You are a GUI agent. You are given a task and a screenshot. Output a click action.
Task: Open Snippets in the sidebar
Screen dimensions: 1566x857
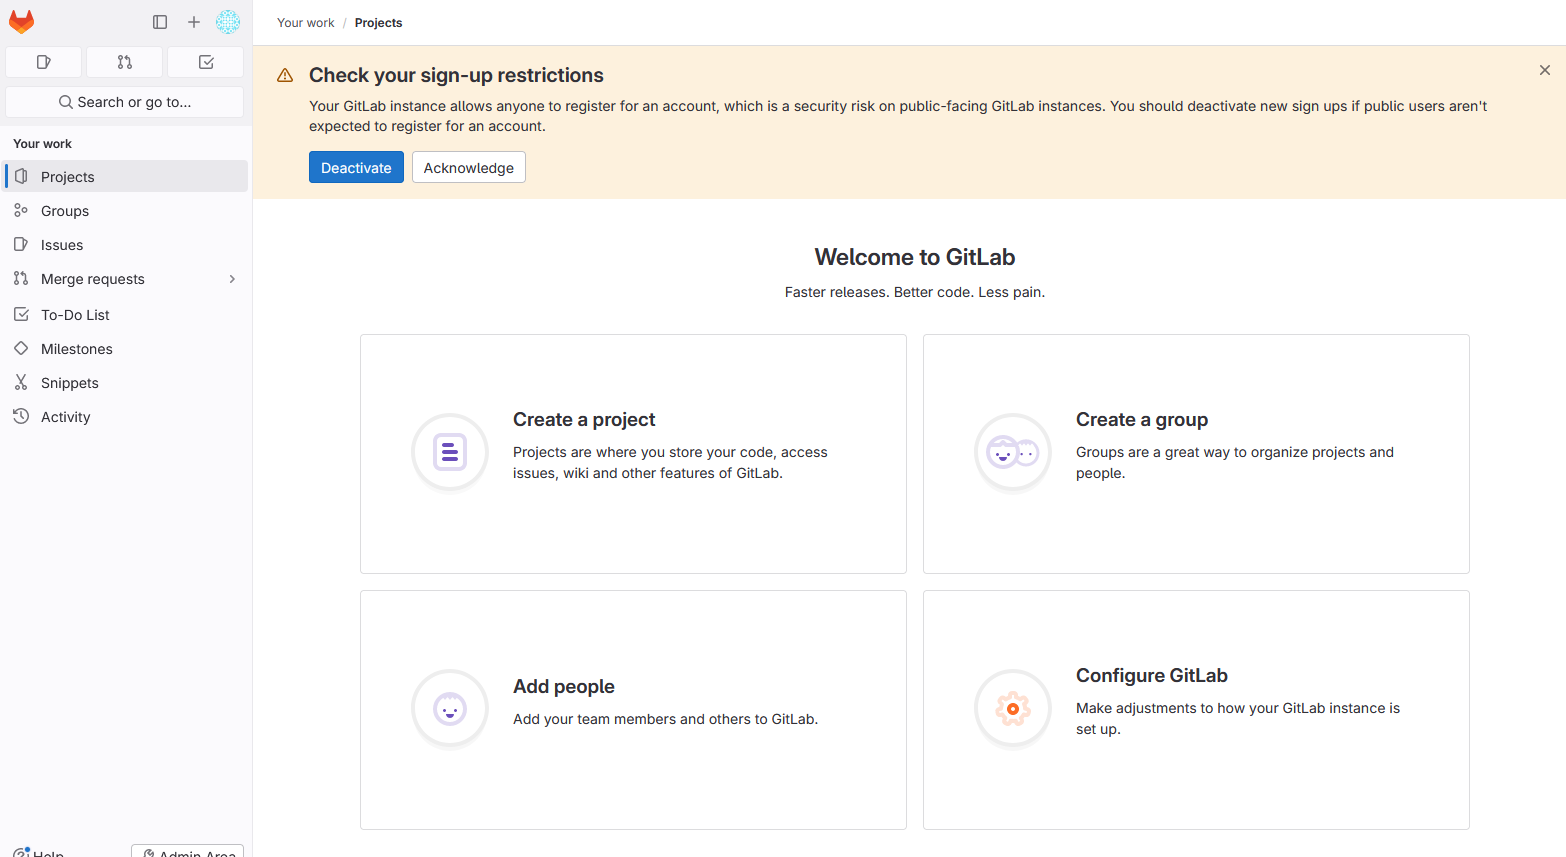[126, 383]
